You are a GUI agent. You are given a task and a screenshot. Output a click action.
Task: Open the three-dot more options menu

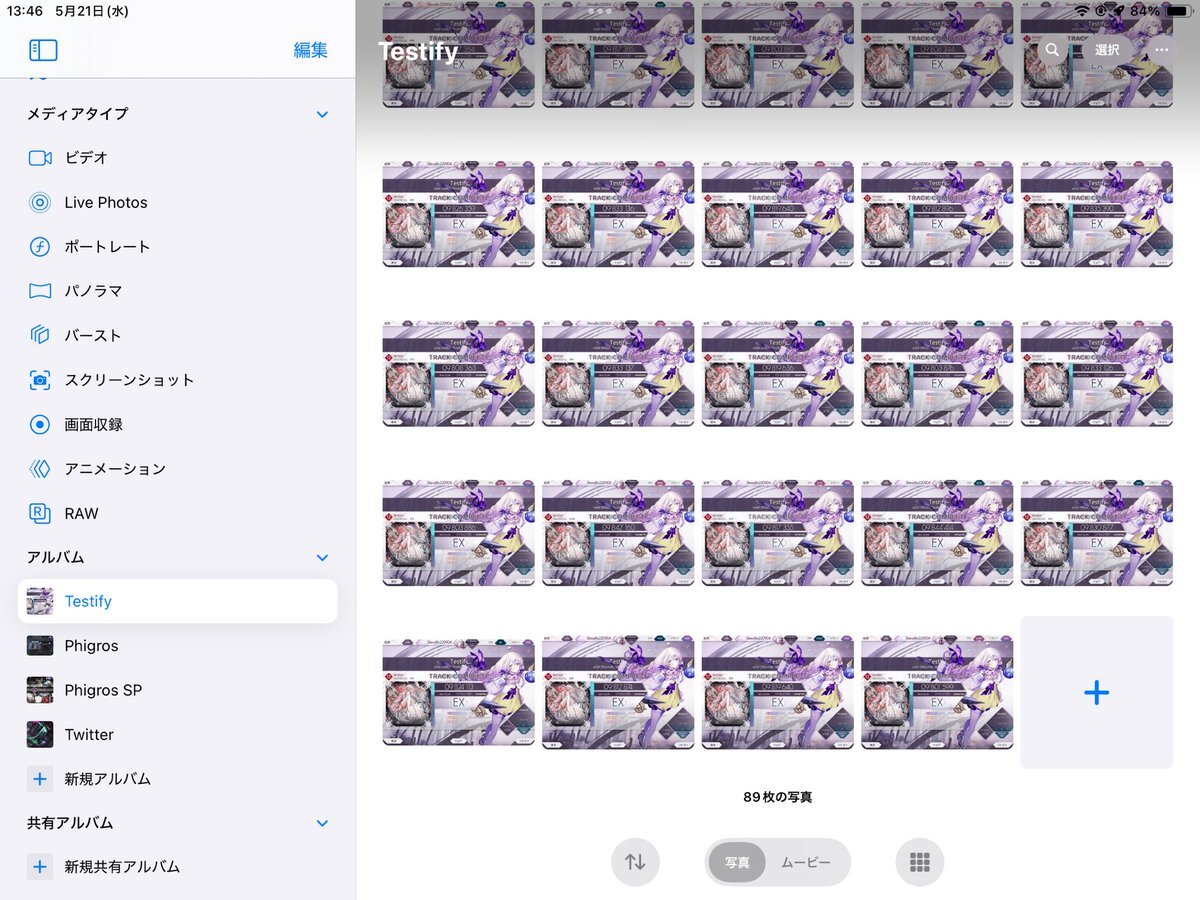(x=1161, y=49)
